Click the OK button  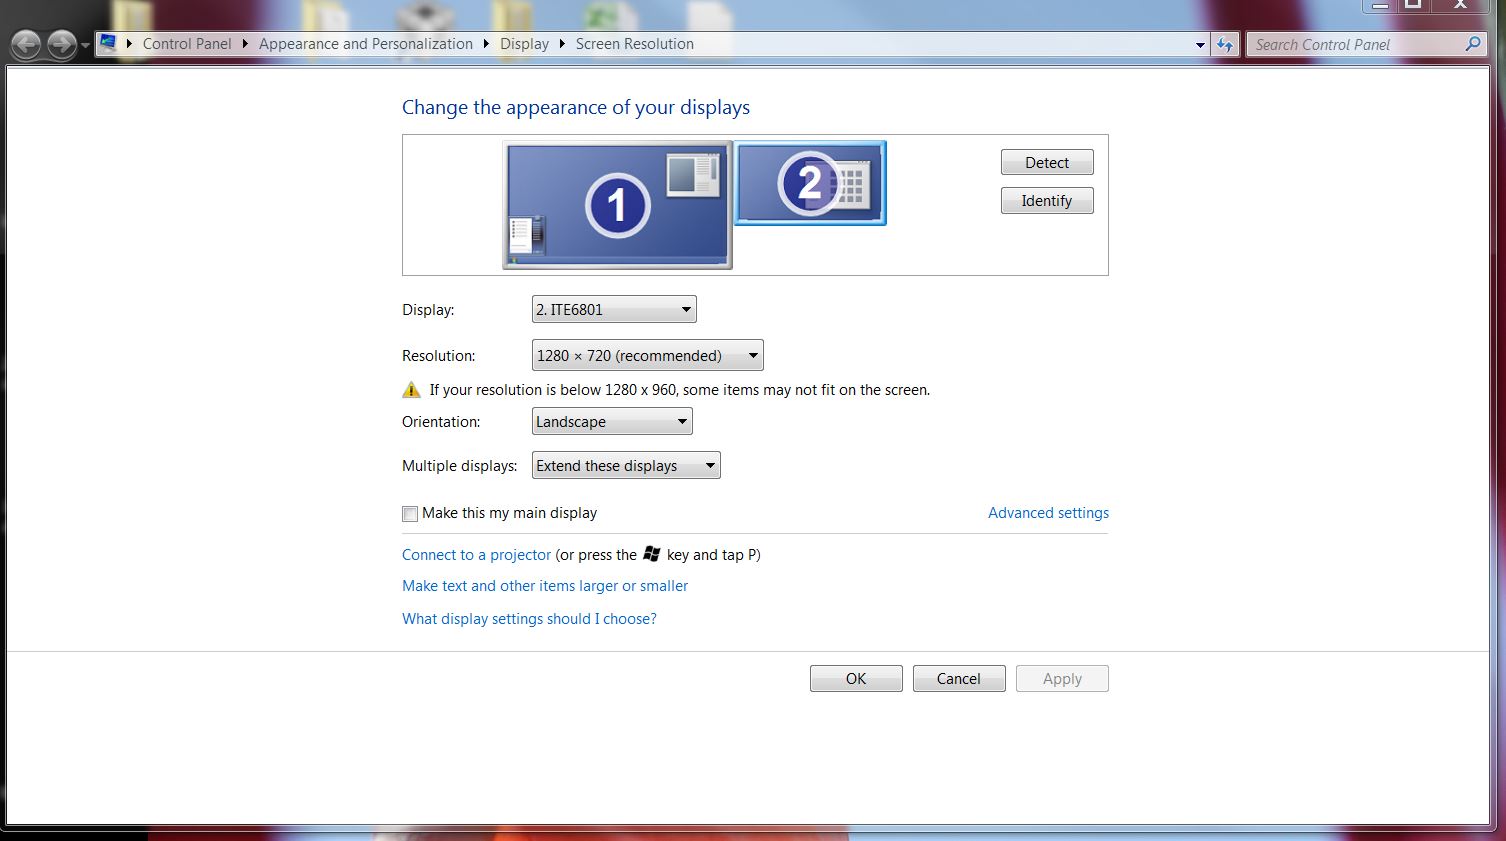coord(856,678)
